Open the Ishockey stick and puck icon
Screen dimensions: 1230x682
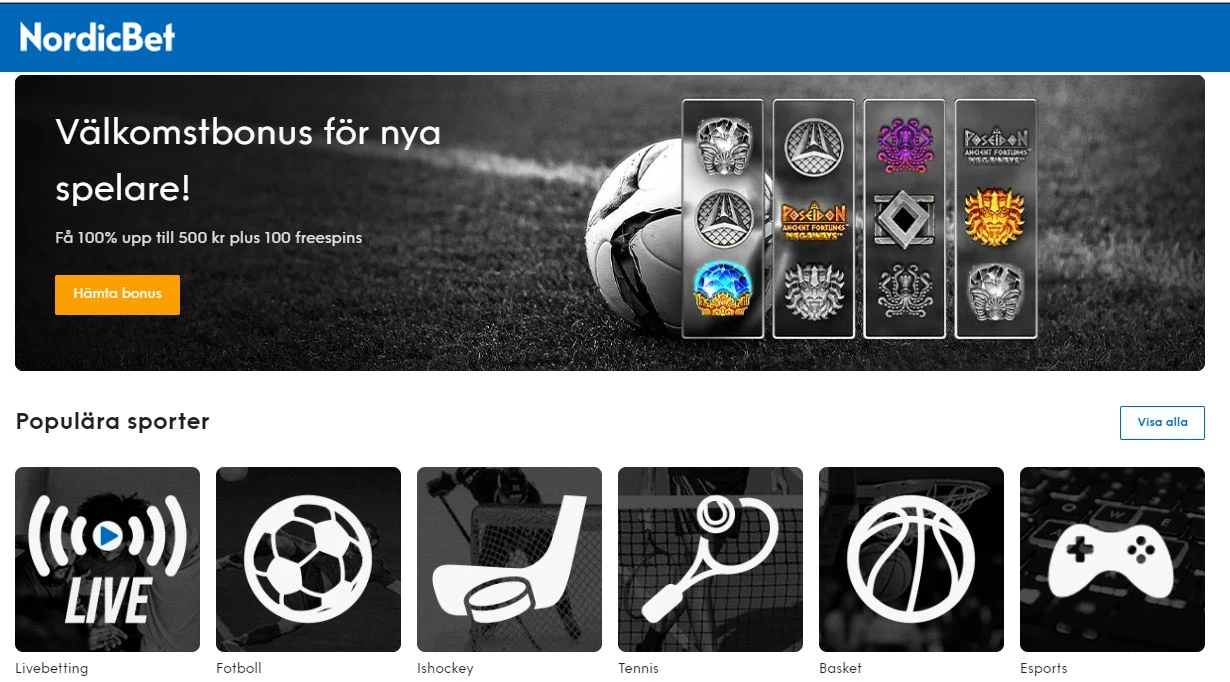pos(509,559)
